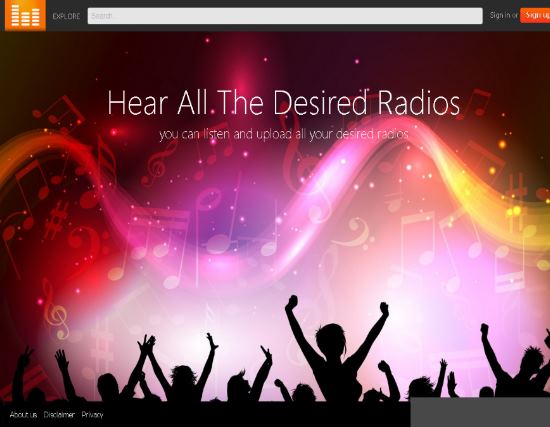Click the Sign in link
550x427 pixels.
pyautogui.click(x=499, y=15)
